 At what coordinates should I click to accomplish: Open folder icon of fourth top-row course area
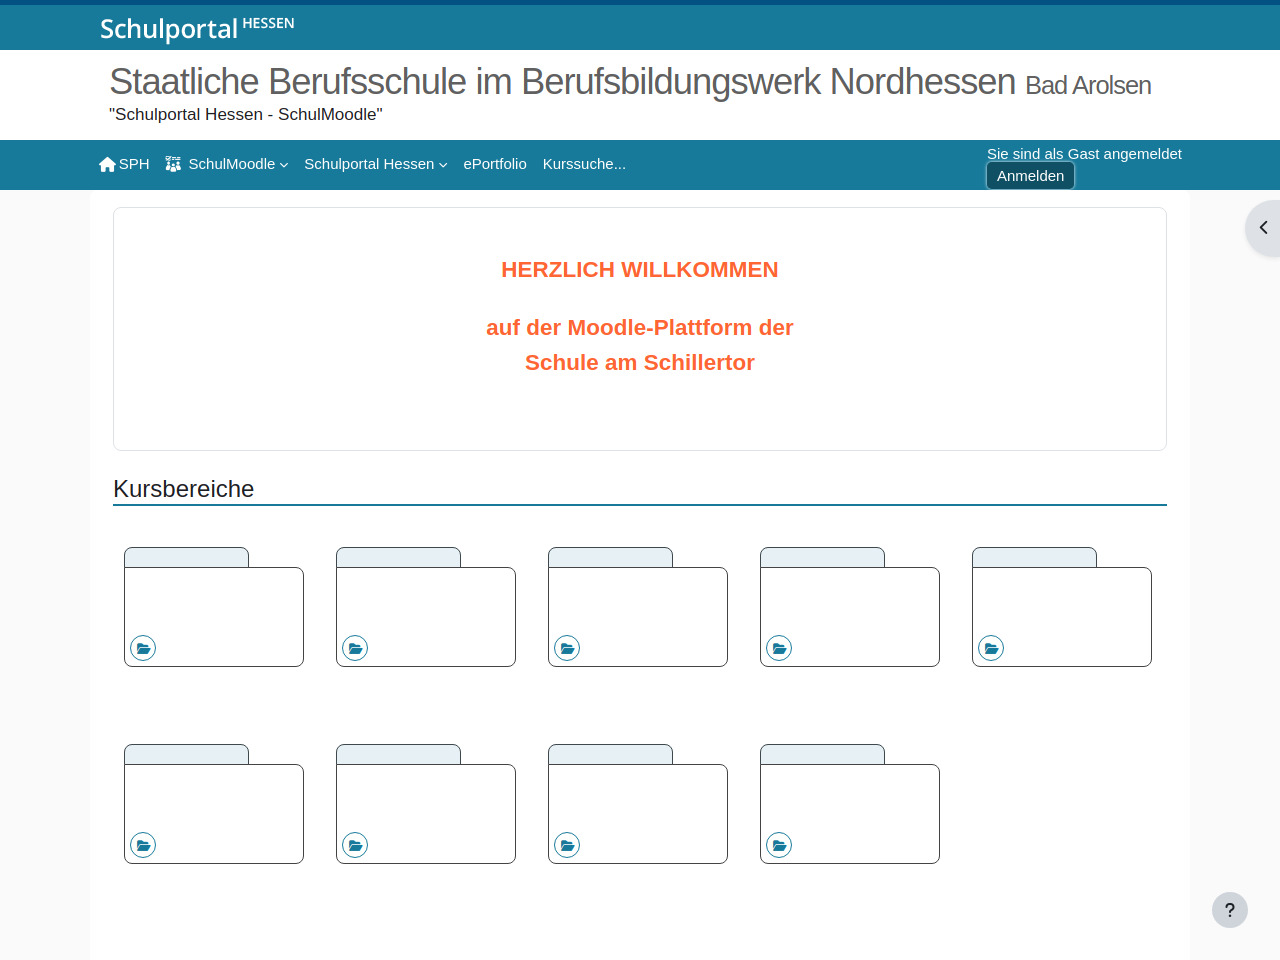(779, 648)
